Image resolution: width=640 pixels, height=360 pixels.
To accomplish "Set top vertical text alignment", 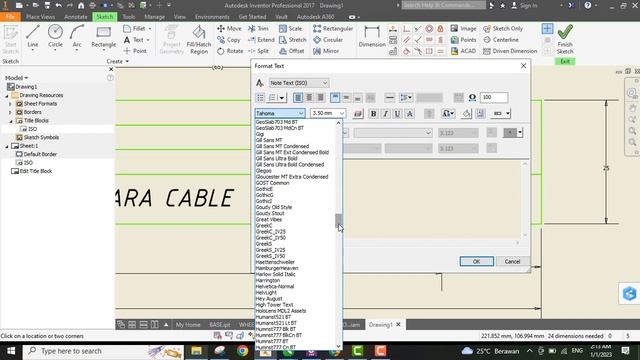I will [335, 98].
